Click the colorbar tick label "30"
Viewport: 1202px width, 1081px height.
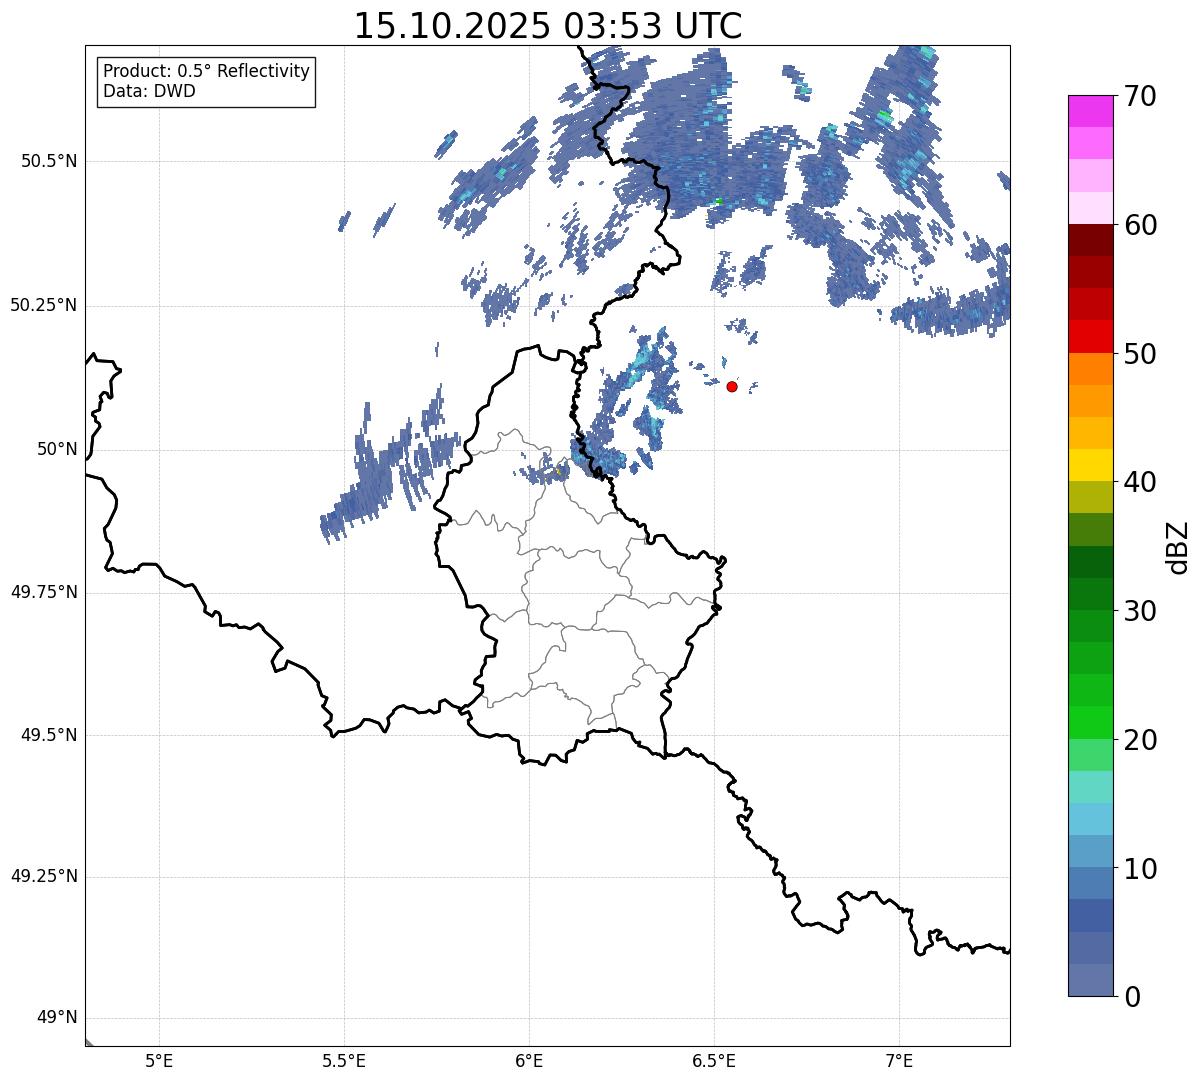pos(1140,611)
